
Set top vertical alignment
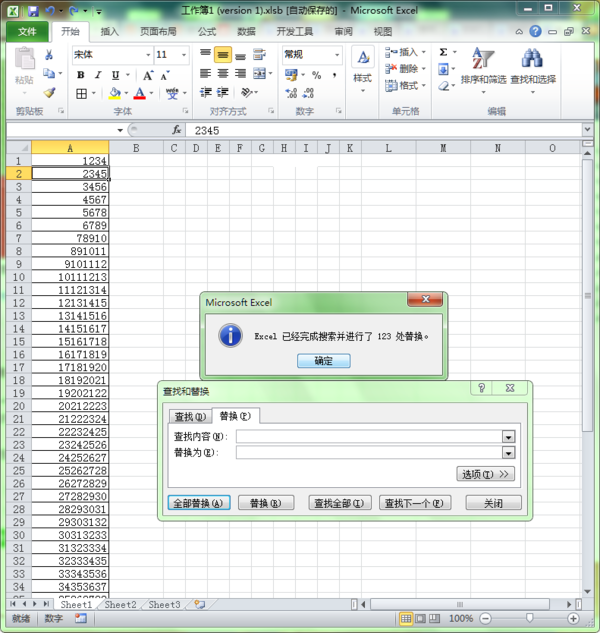pyautogui.click(x=206, y=55)
